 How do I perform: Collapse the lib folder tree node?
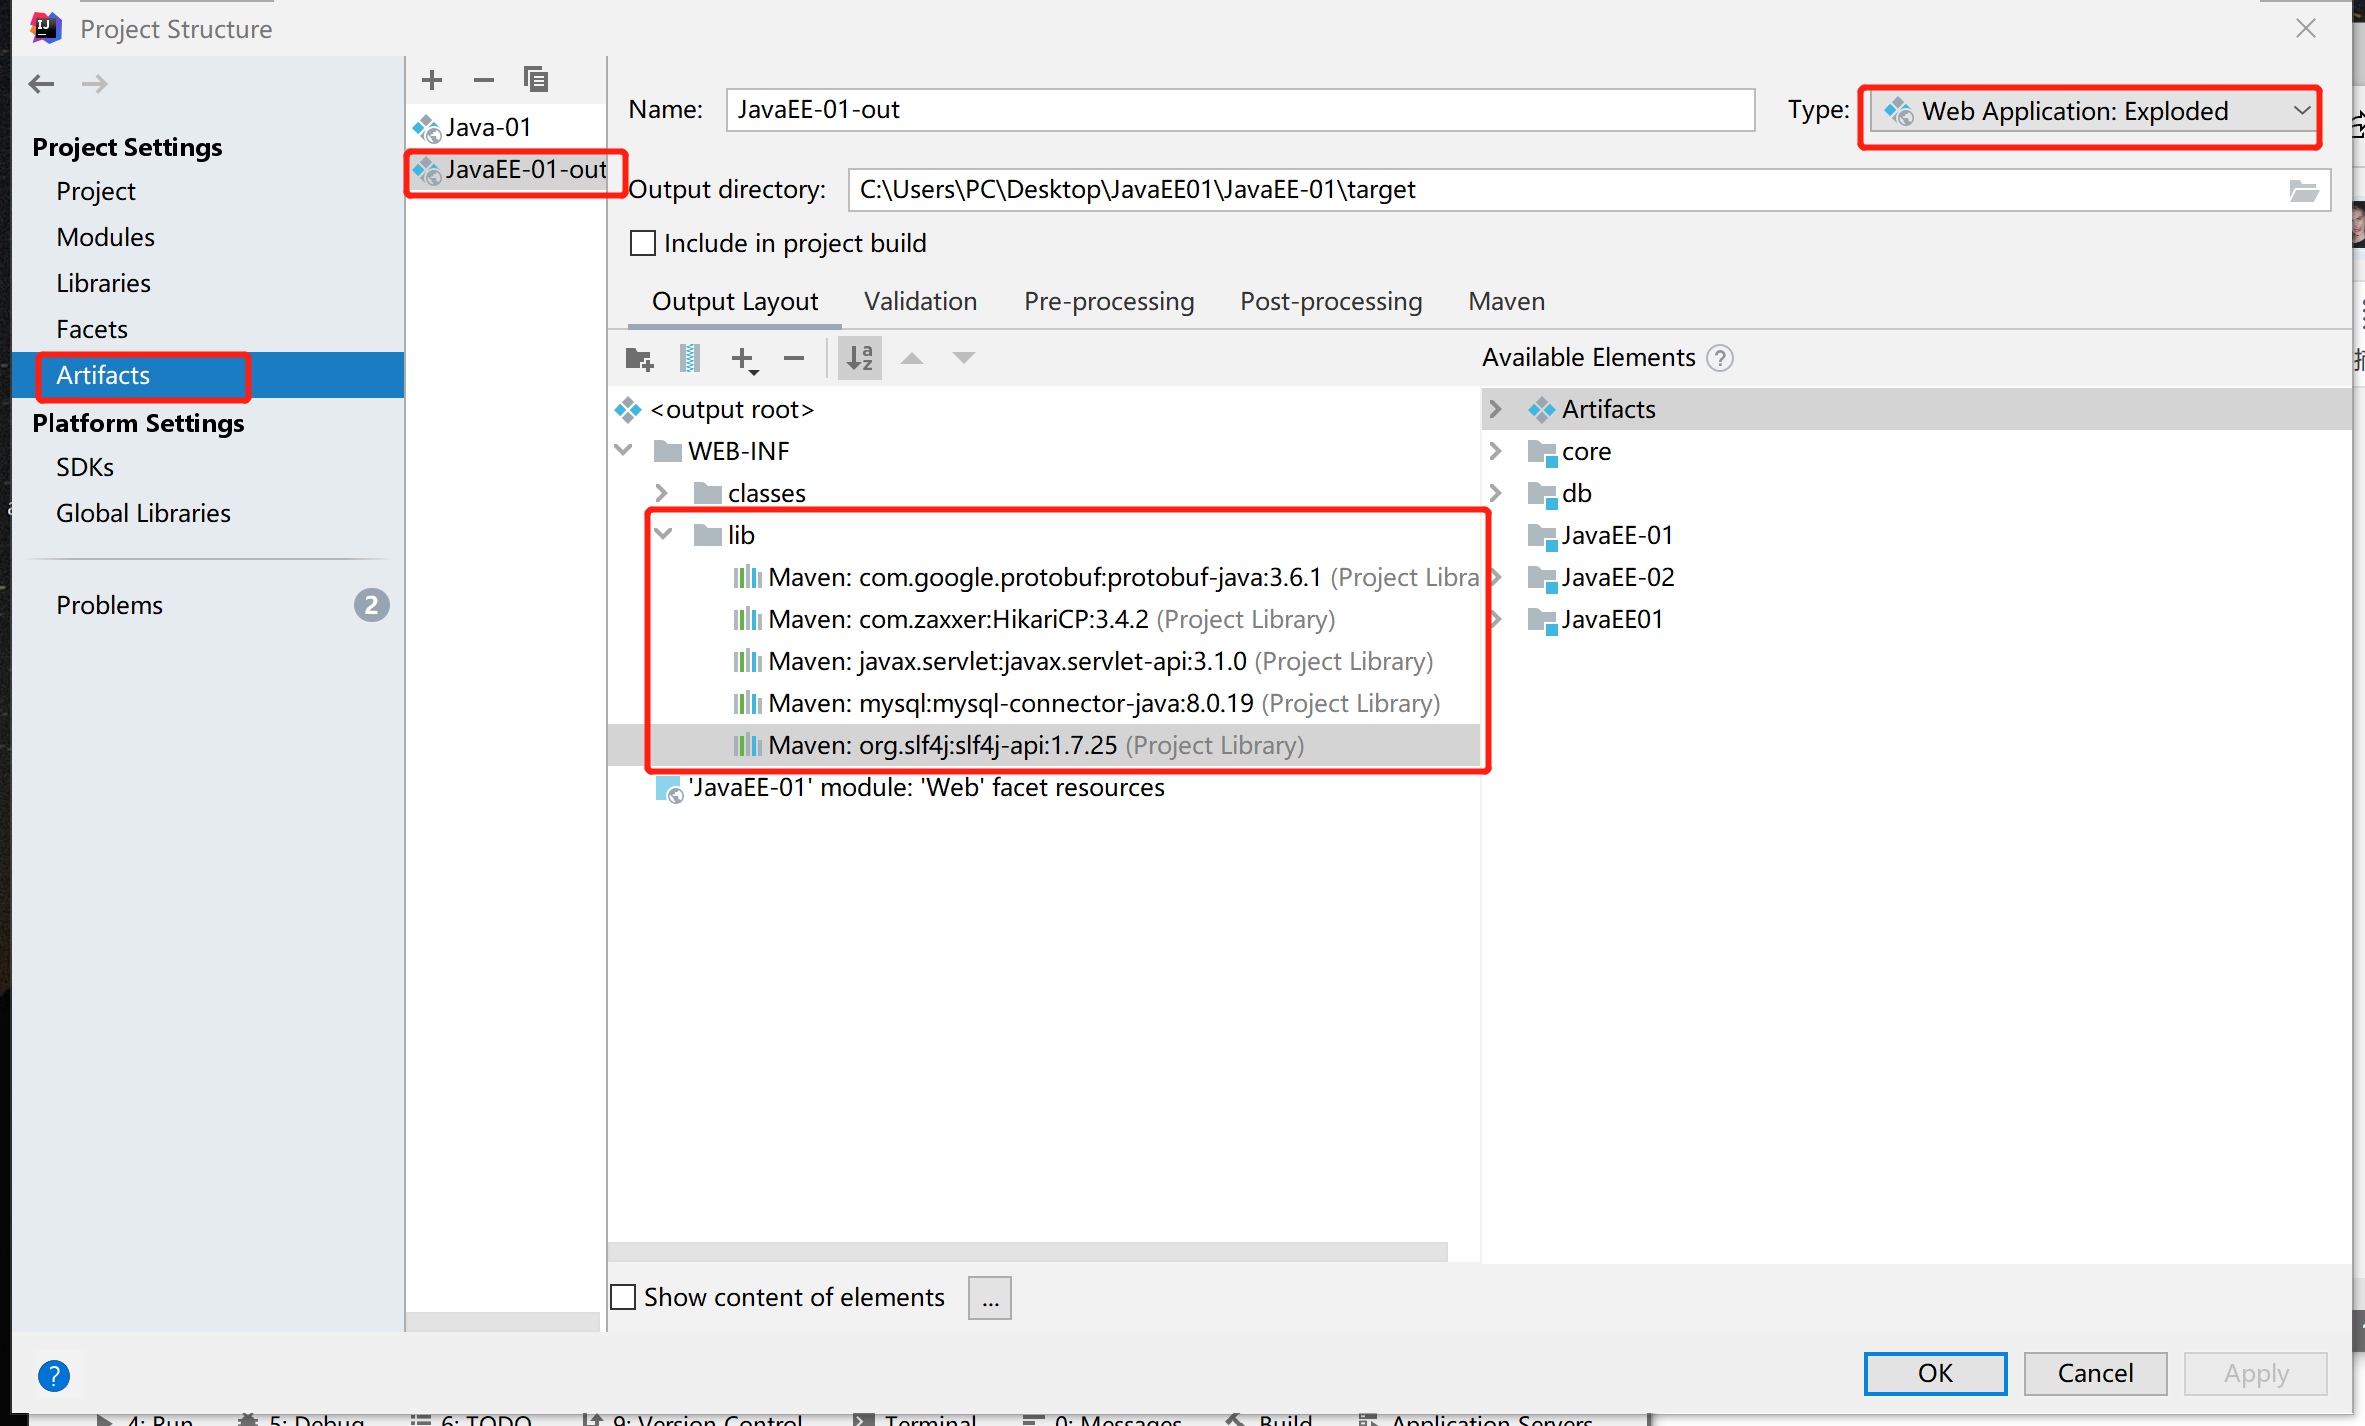(663, 534)
